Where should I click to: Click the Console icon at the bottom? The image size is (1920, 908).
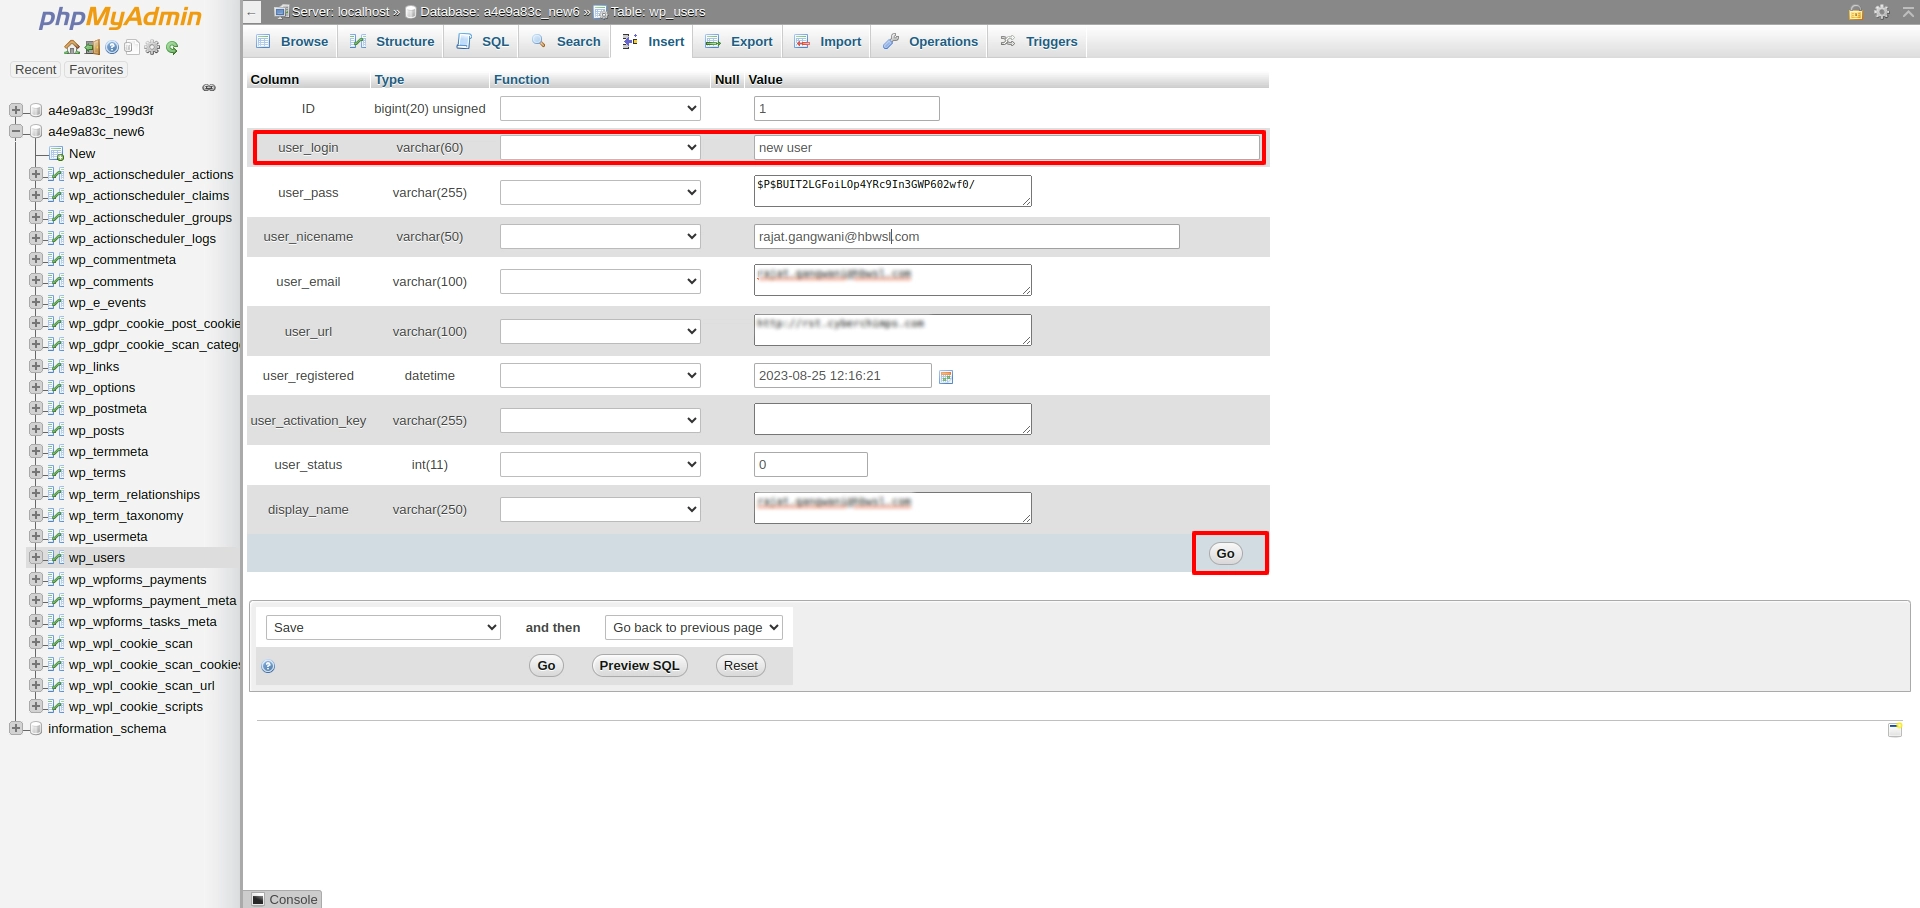[x=258, y=899]
